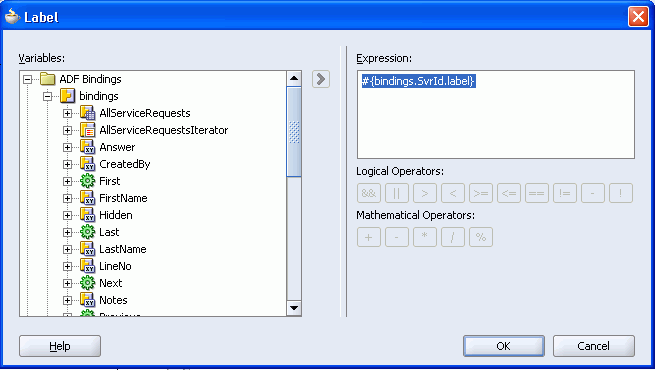Click the First action gear icon

coord(87,181)
